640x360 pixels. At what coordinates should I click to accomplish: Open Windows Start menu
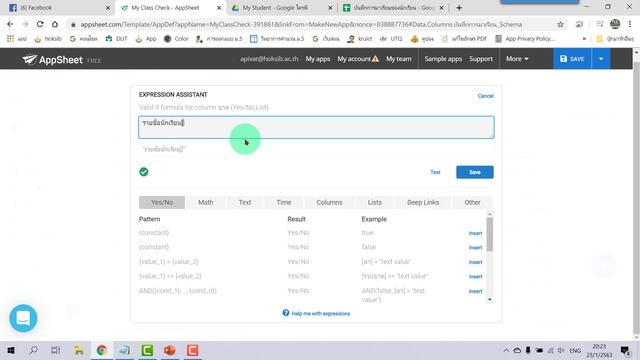[11, 350]
